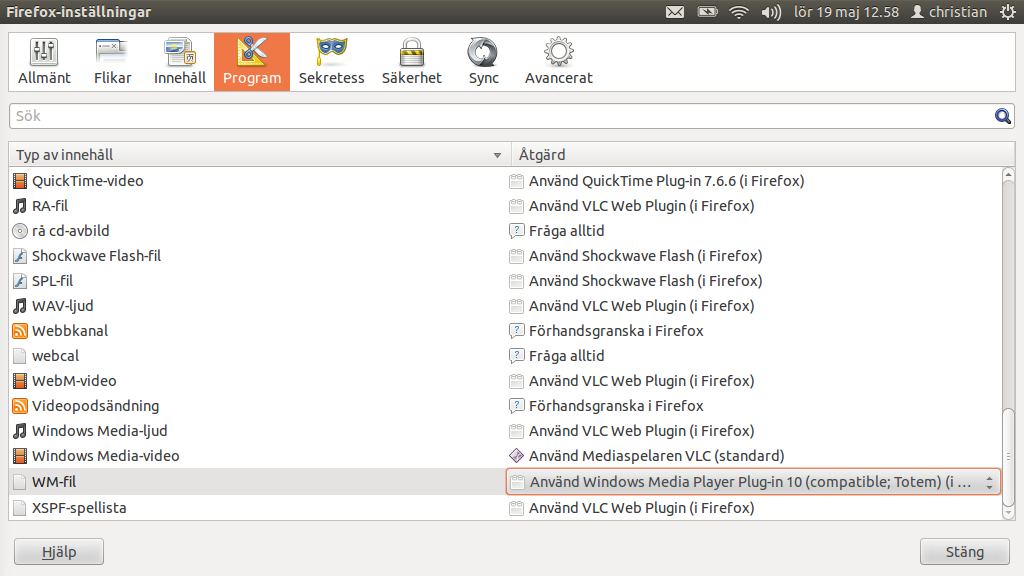Screen dimensions: 1024x576
Task: Open the Avancerat pane
Action: pos(558,61)
